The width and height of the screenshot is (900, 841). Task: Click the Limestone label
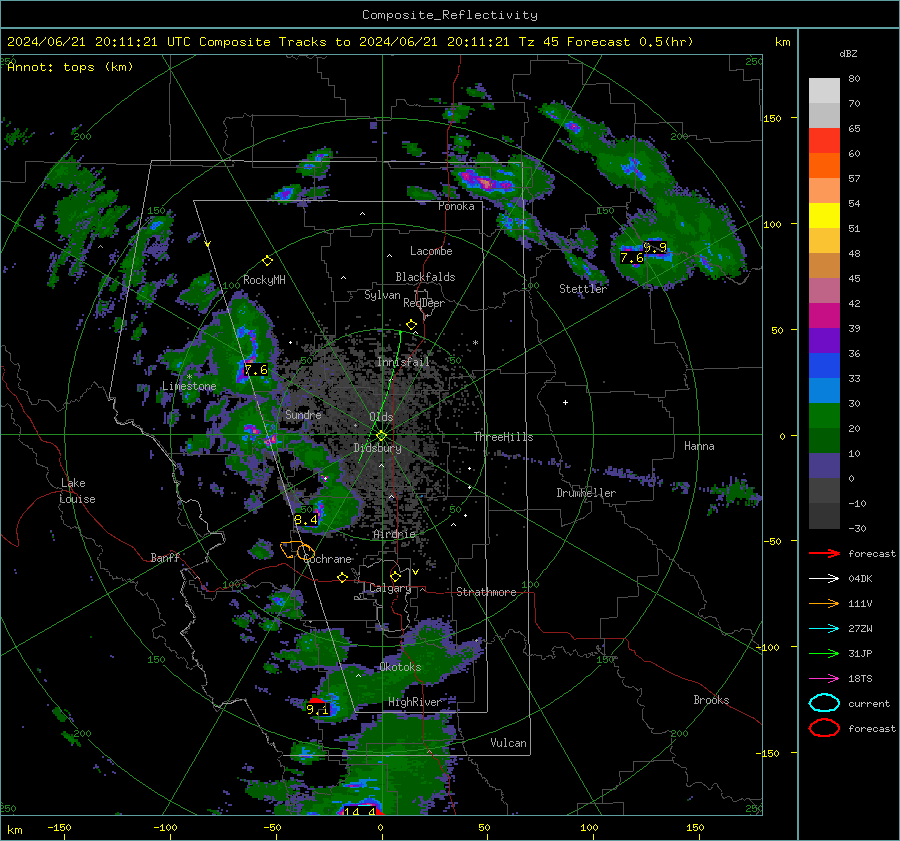click(189, 386)
